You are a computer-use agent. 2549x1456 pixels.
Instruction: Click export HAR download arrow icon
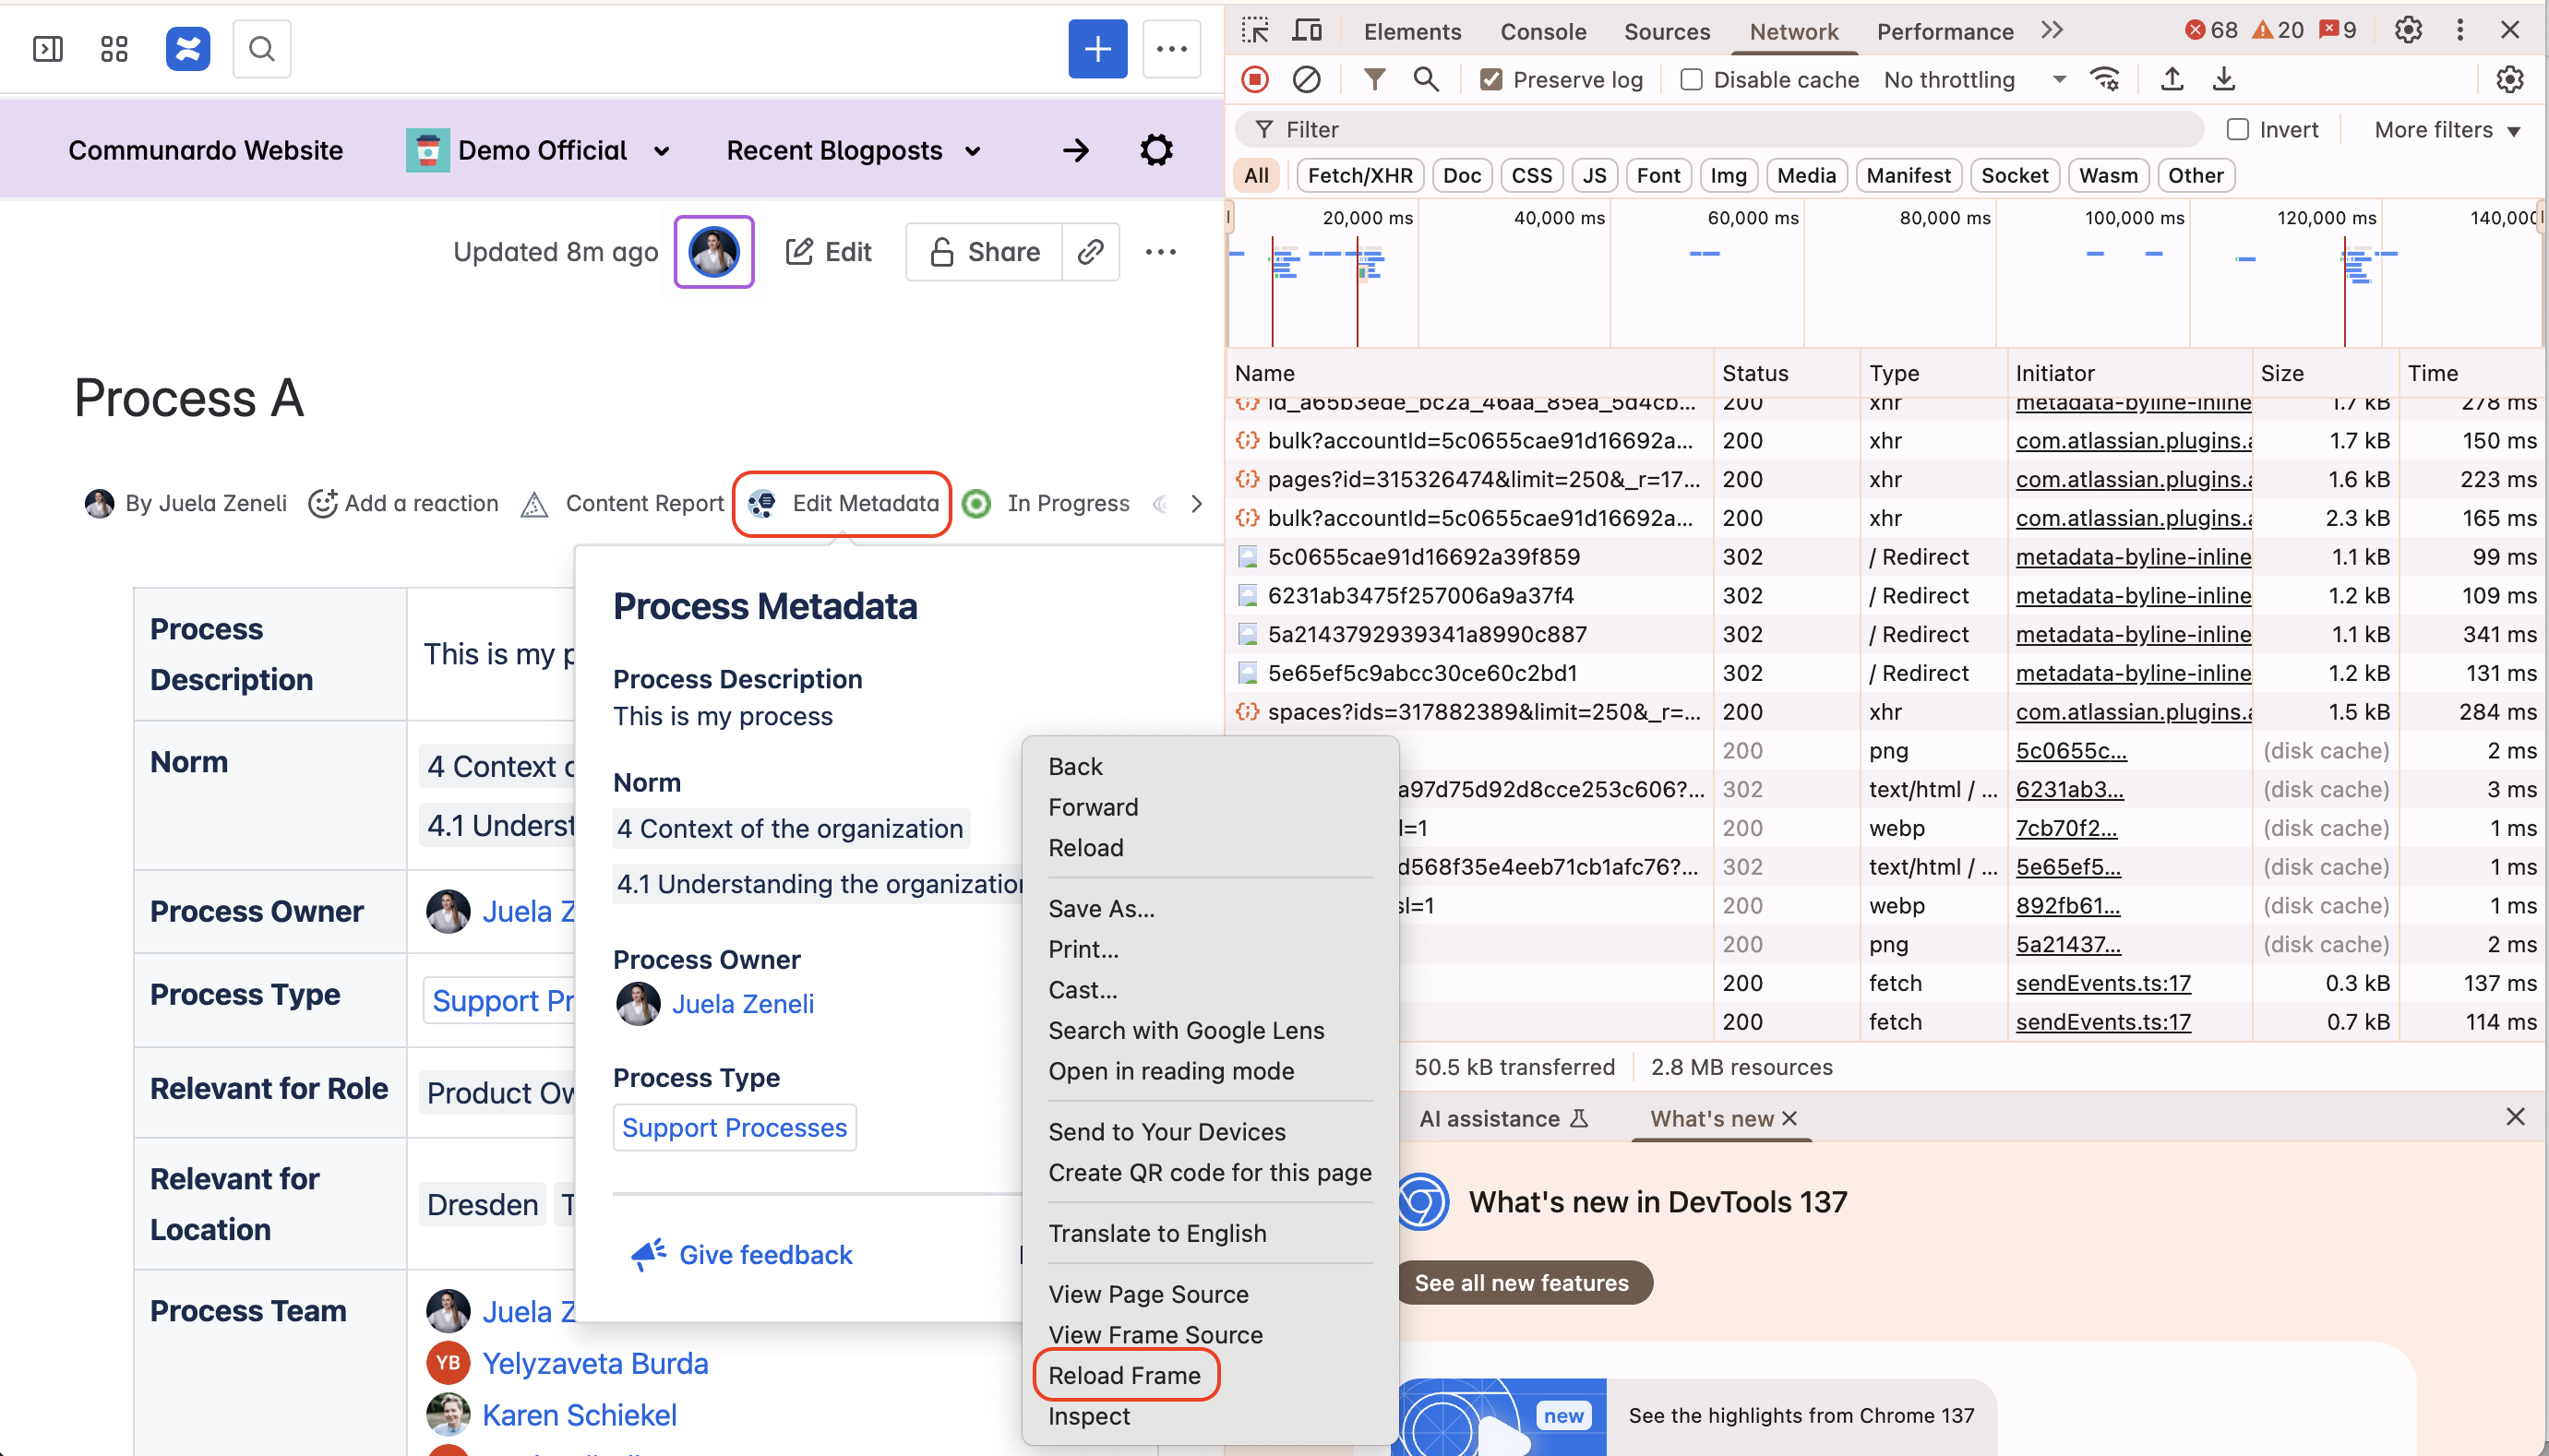click(x=2223, y=79)
